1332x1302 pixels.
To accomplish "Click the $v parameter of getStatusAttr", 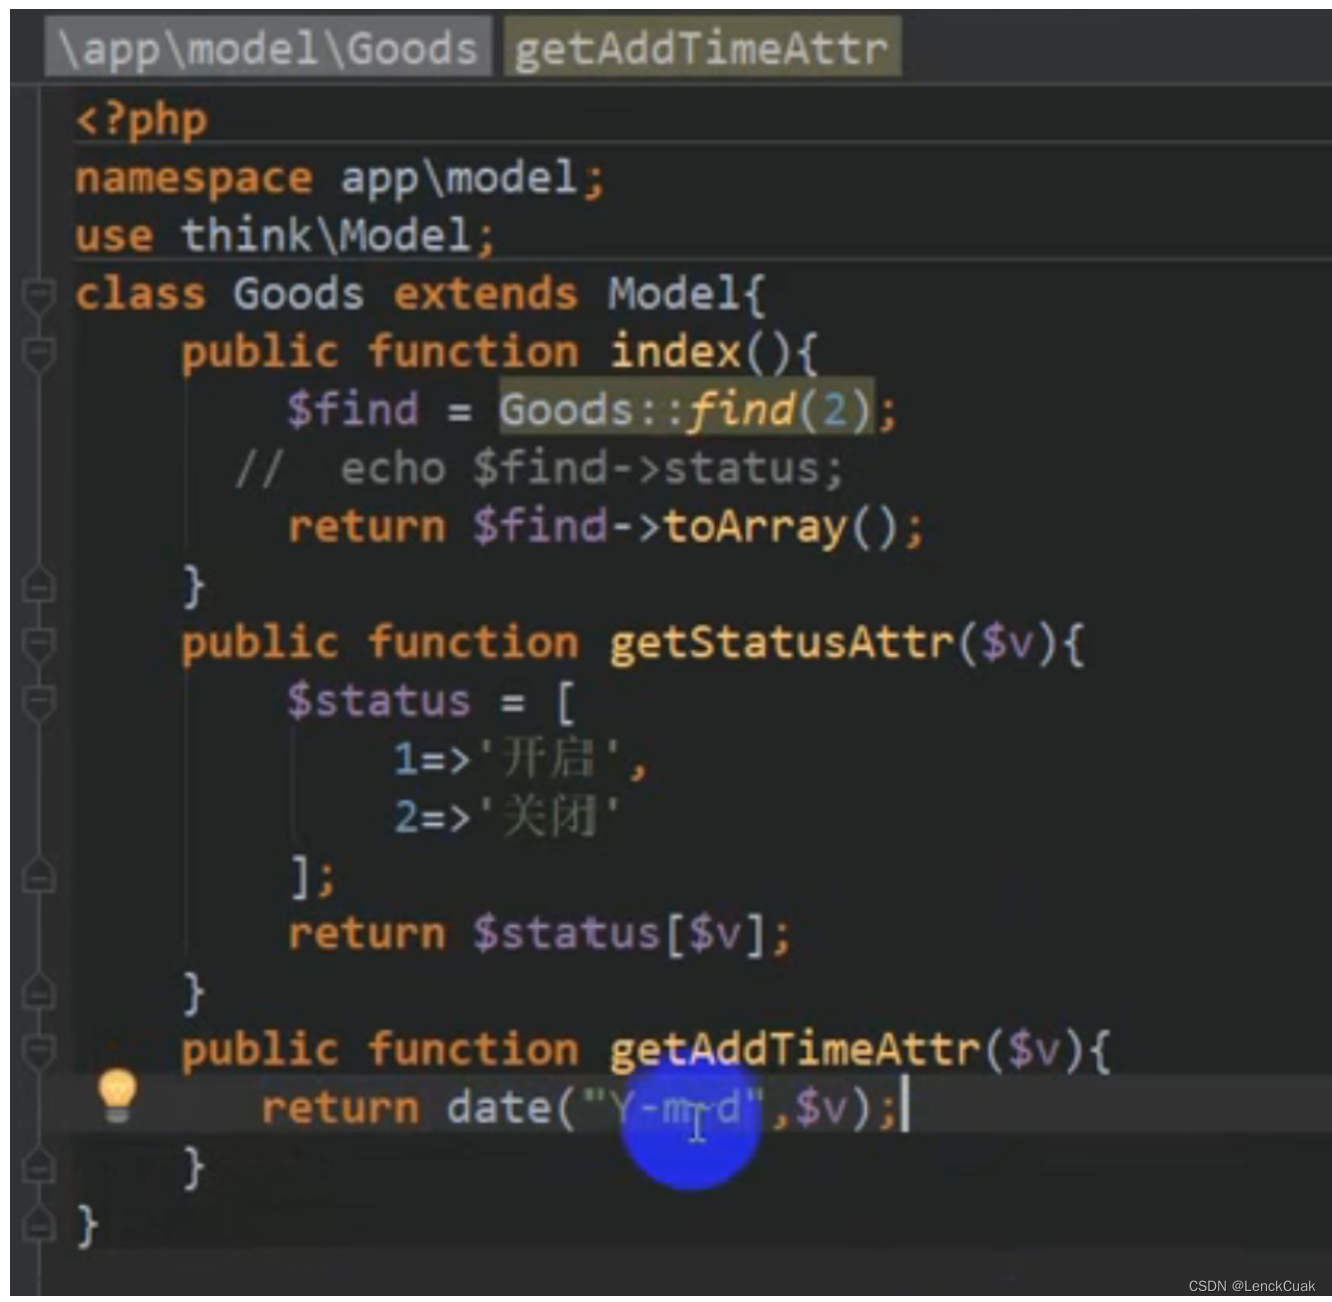I will point(1007,643).
